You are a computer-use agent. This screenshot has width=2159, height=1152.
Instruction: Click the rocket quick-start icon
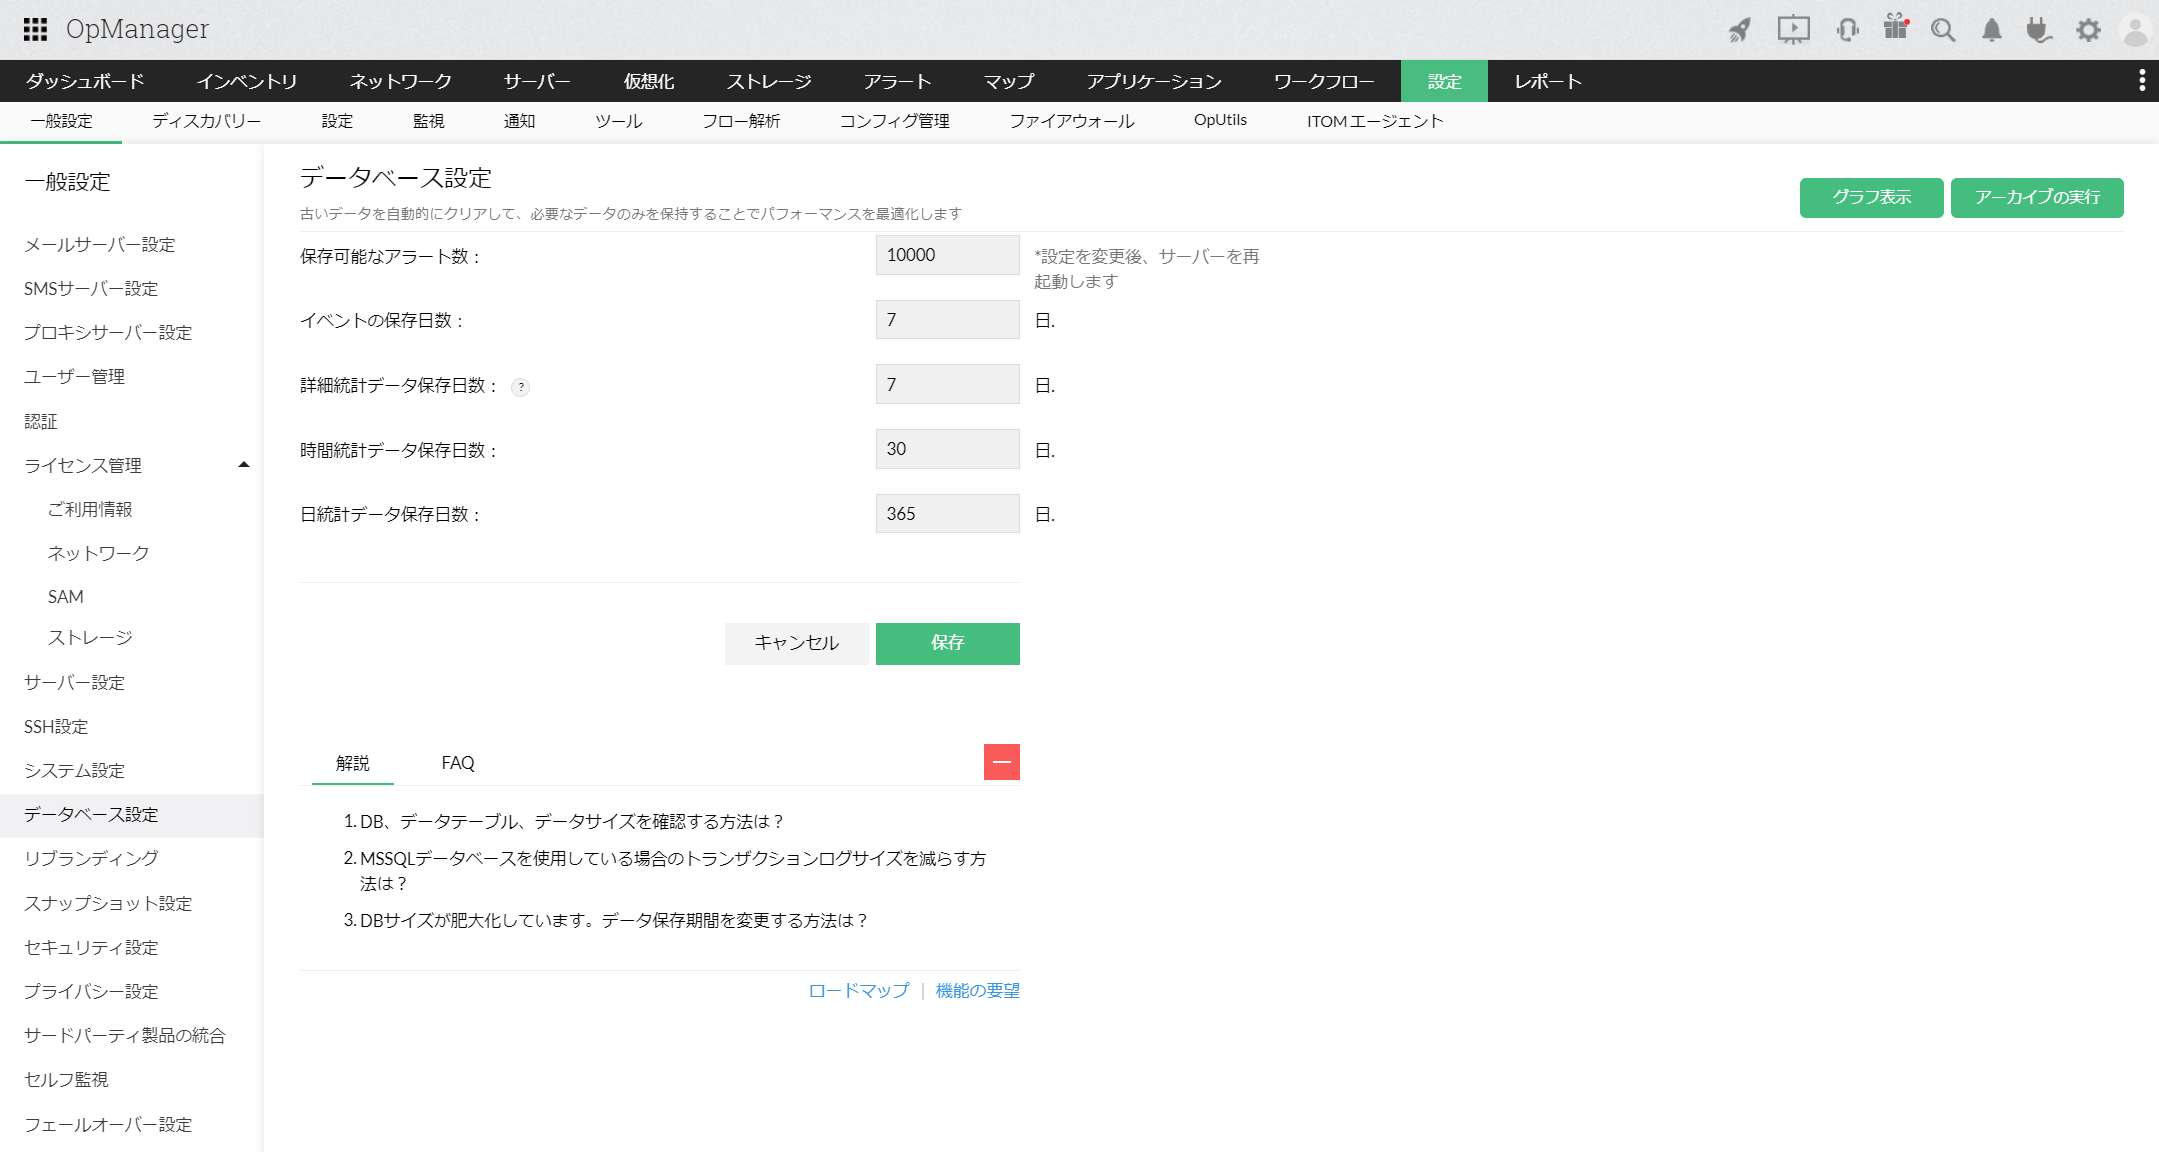[x=1740, y=30]
